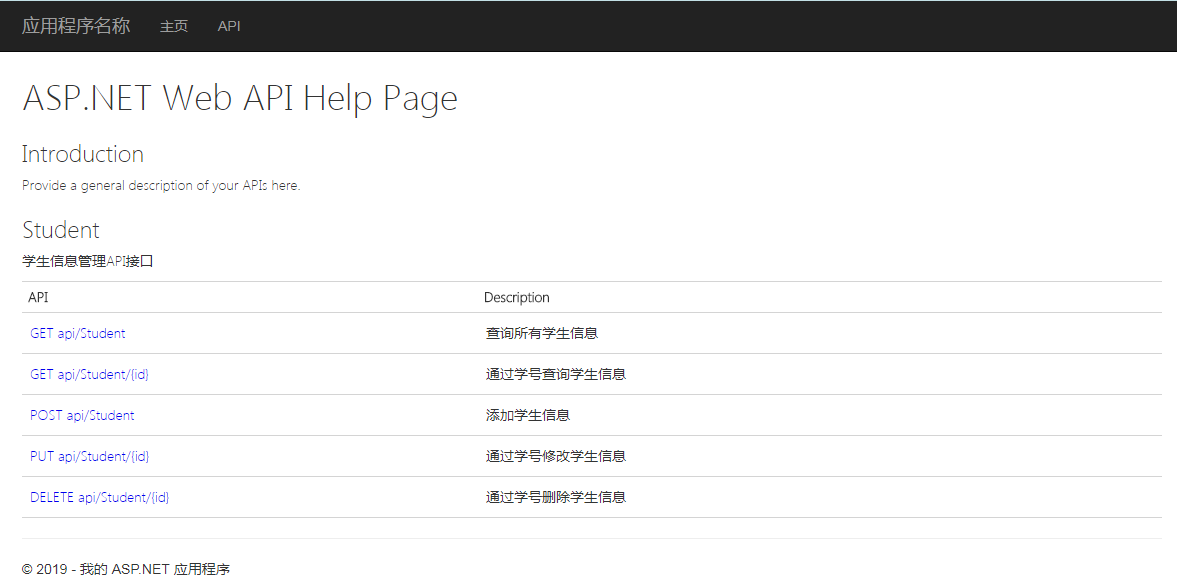The image size is (1177, 587).
Task: Click the API column header
Action: coord(38,297)
